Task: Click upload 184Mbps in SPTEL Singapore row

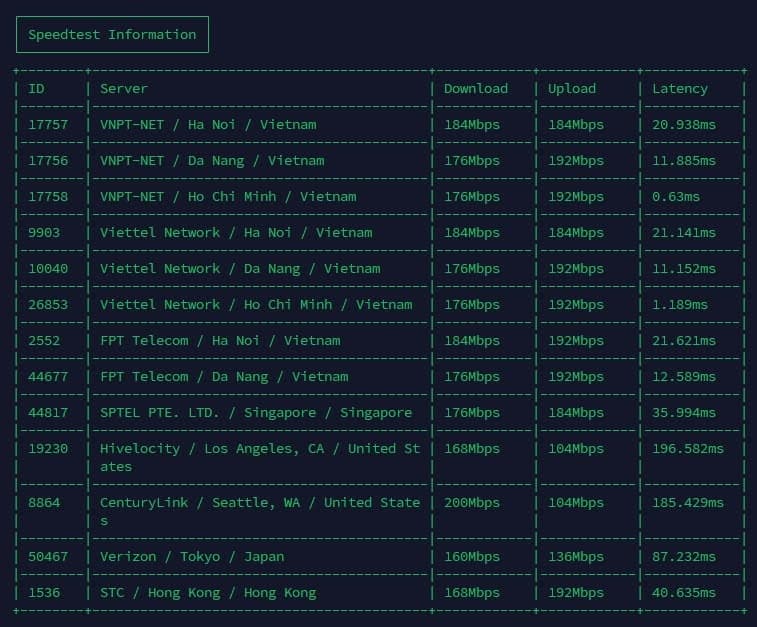Action: pos(575,413)
